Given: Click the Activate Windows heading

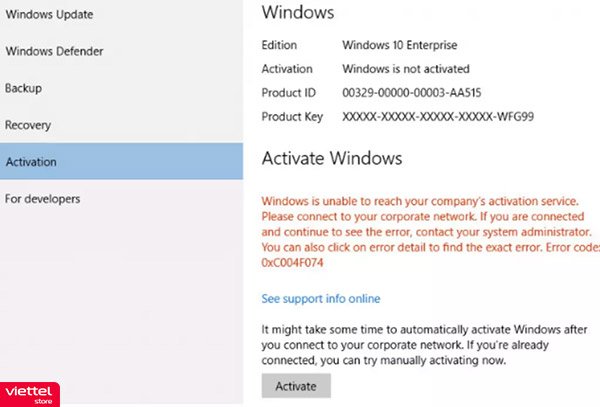Looking at the screenshot, I should [x=332, y=158].
